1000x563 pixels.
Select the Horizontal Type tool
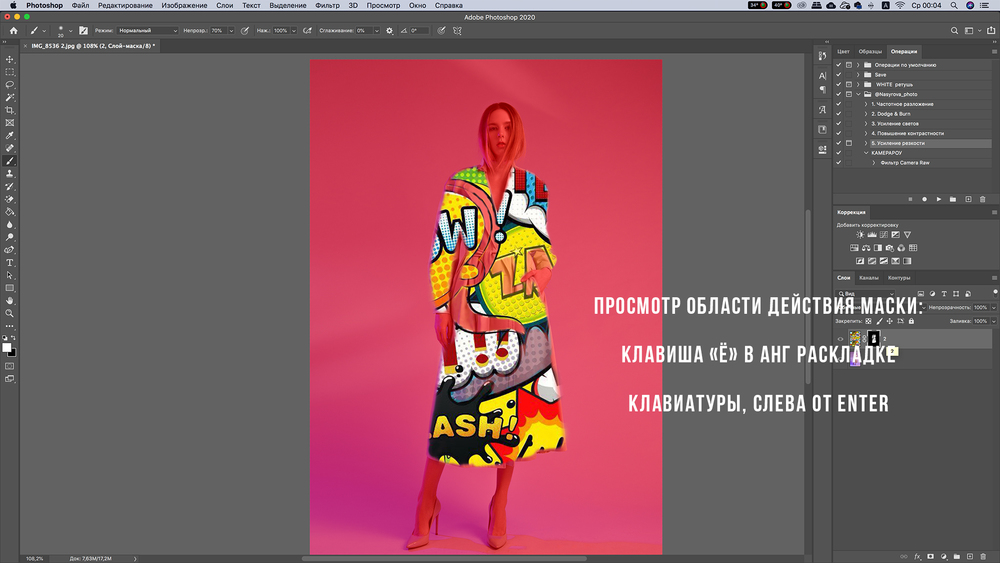click(10, 262)
